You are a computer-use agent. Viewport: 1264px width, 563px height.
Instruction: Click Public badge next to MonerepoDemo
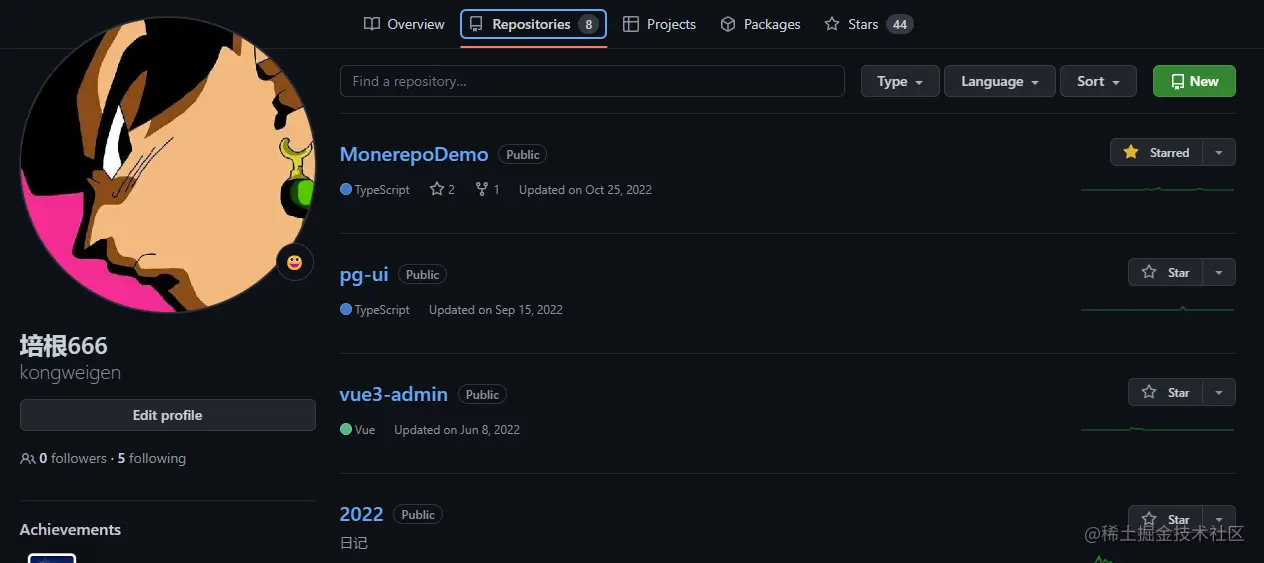523,155
